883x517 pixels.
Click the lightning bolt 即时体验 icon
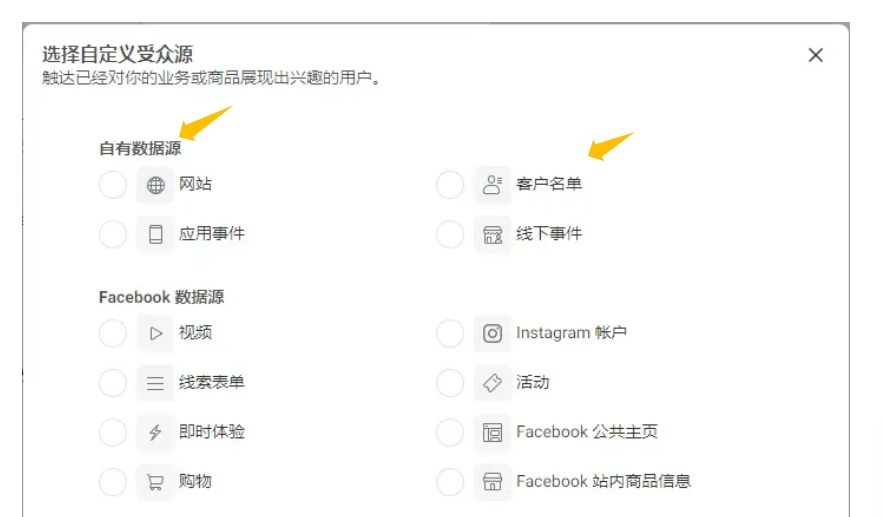155,433
